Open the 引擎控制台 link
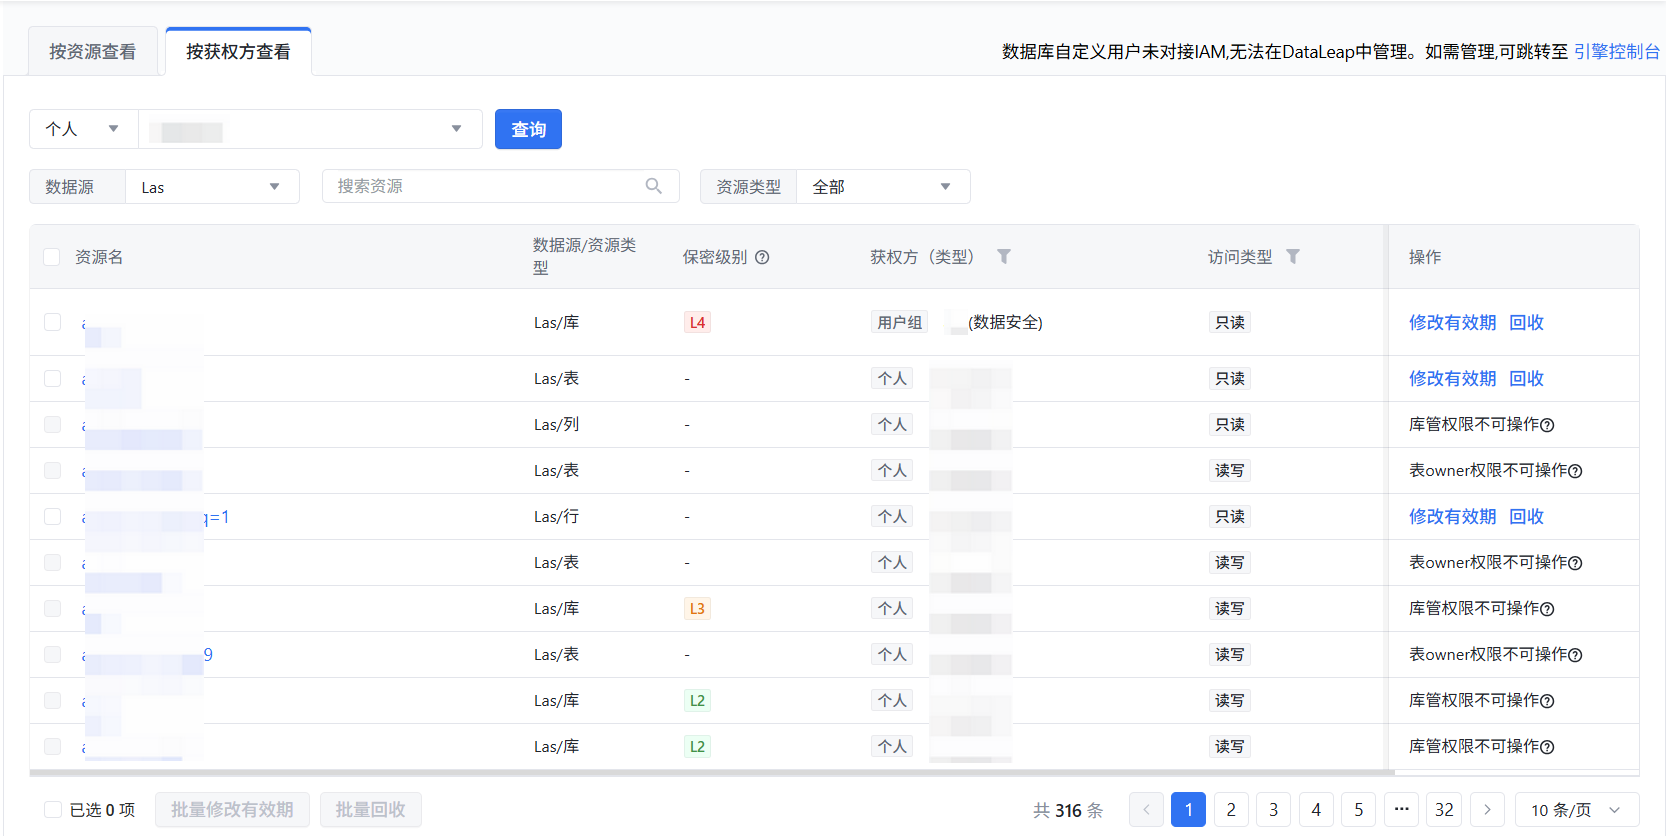1673x836 pixels. [1616, 52]
